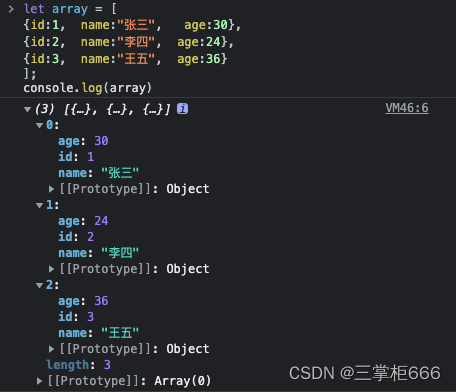Click the console input prompt chevron
456x392 pixels.
(11, 9)
